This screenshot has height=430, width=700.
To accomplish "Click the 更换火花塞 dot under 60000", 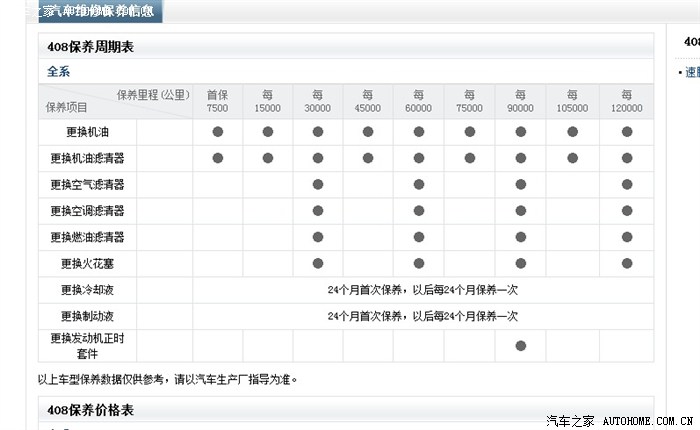I will (419, 263).
